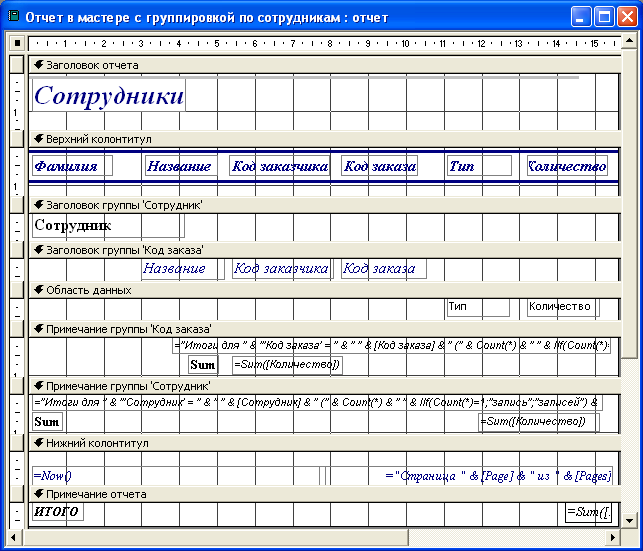Select the page number expression 'Страница'
The image size is (643, 551).
pos(470,476)
